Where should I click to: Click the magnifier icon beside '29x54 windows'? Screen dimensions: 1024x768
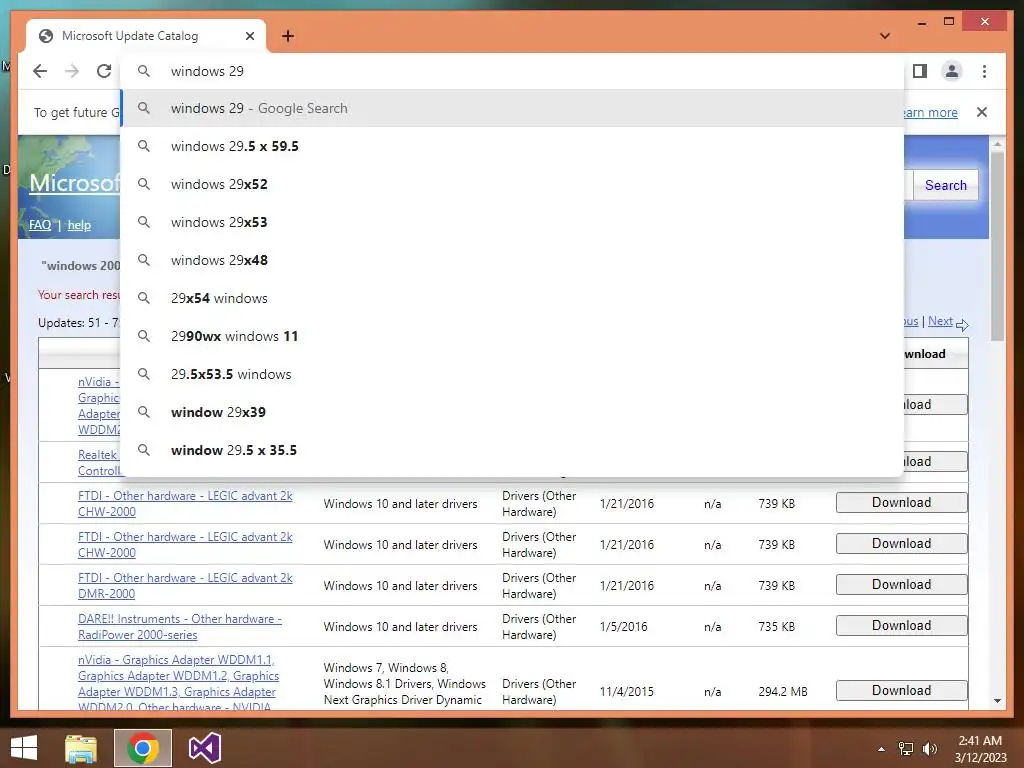click(144, 298)
